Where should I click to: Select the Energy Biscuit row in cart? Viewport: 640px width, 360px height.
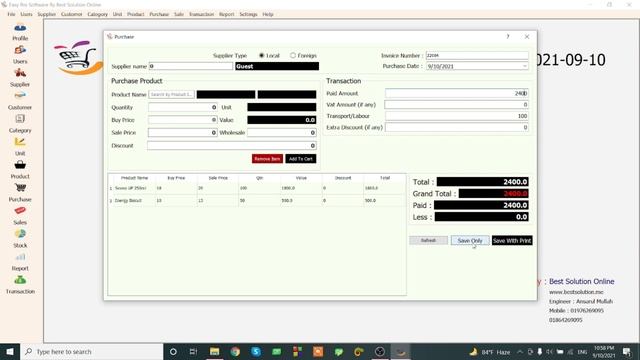[257, 200]
